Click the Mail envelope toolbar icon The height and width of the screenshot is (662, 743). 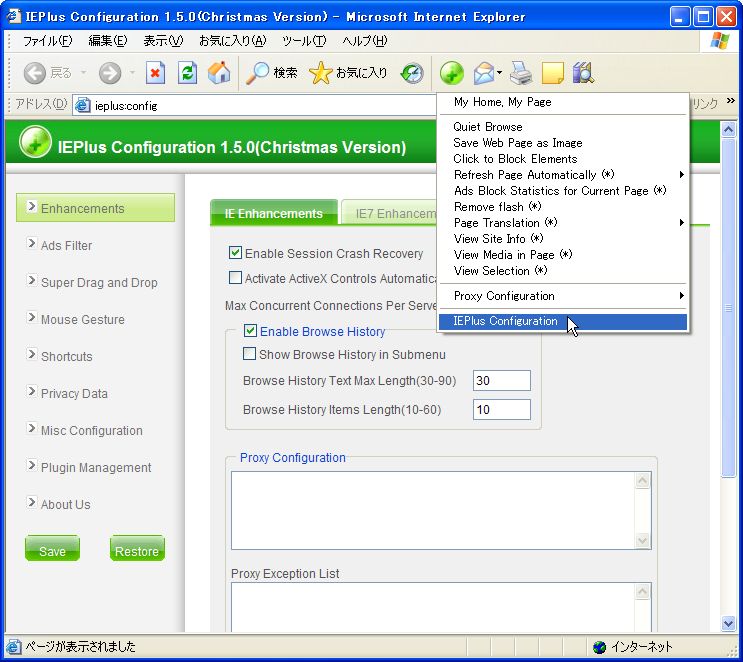(484, 73)
